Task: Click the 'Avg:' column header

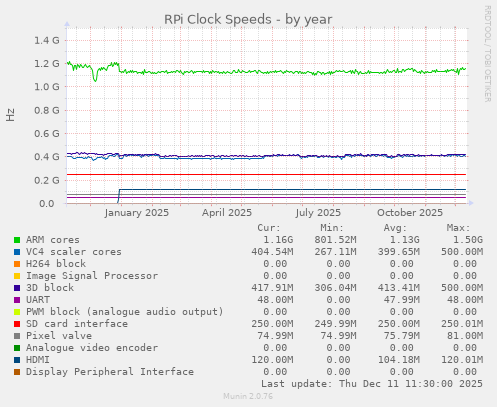Action: click(x=395, y=228)
